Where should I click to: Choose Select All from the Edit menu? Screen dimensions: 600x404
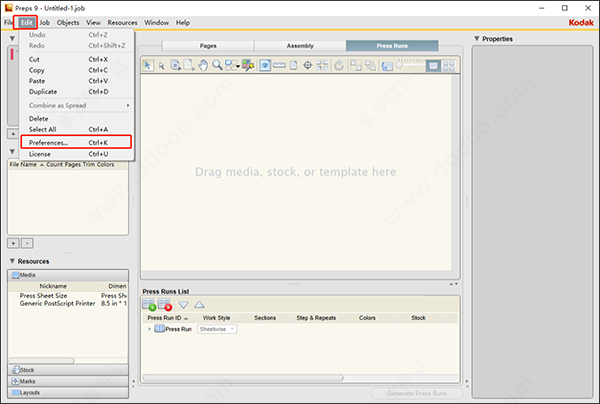pos(77,129)
